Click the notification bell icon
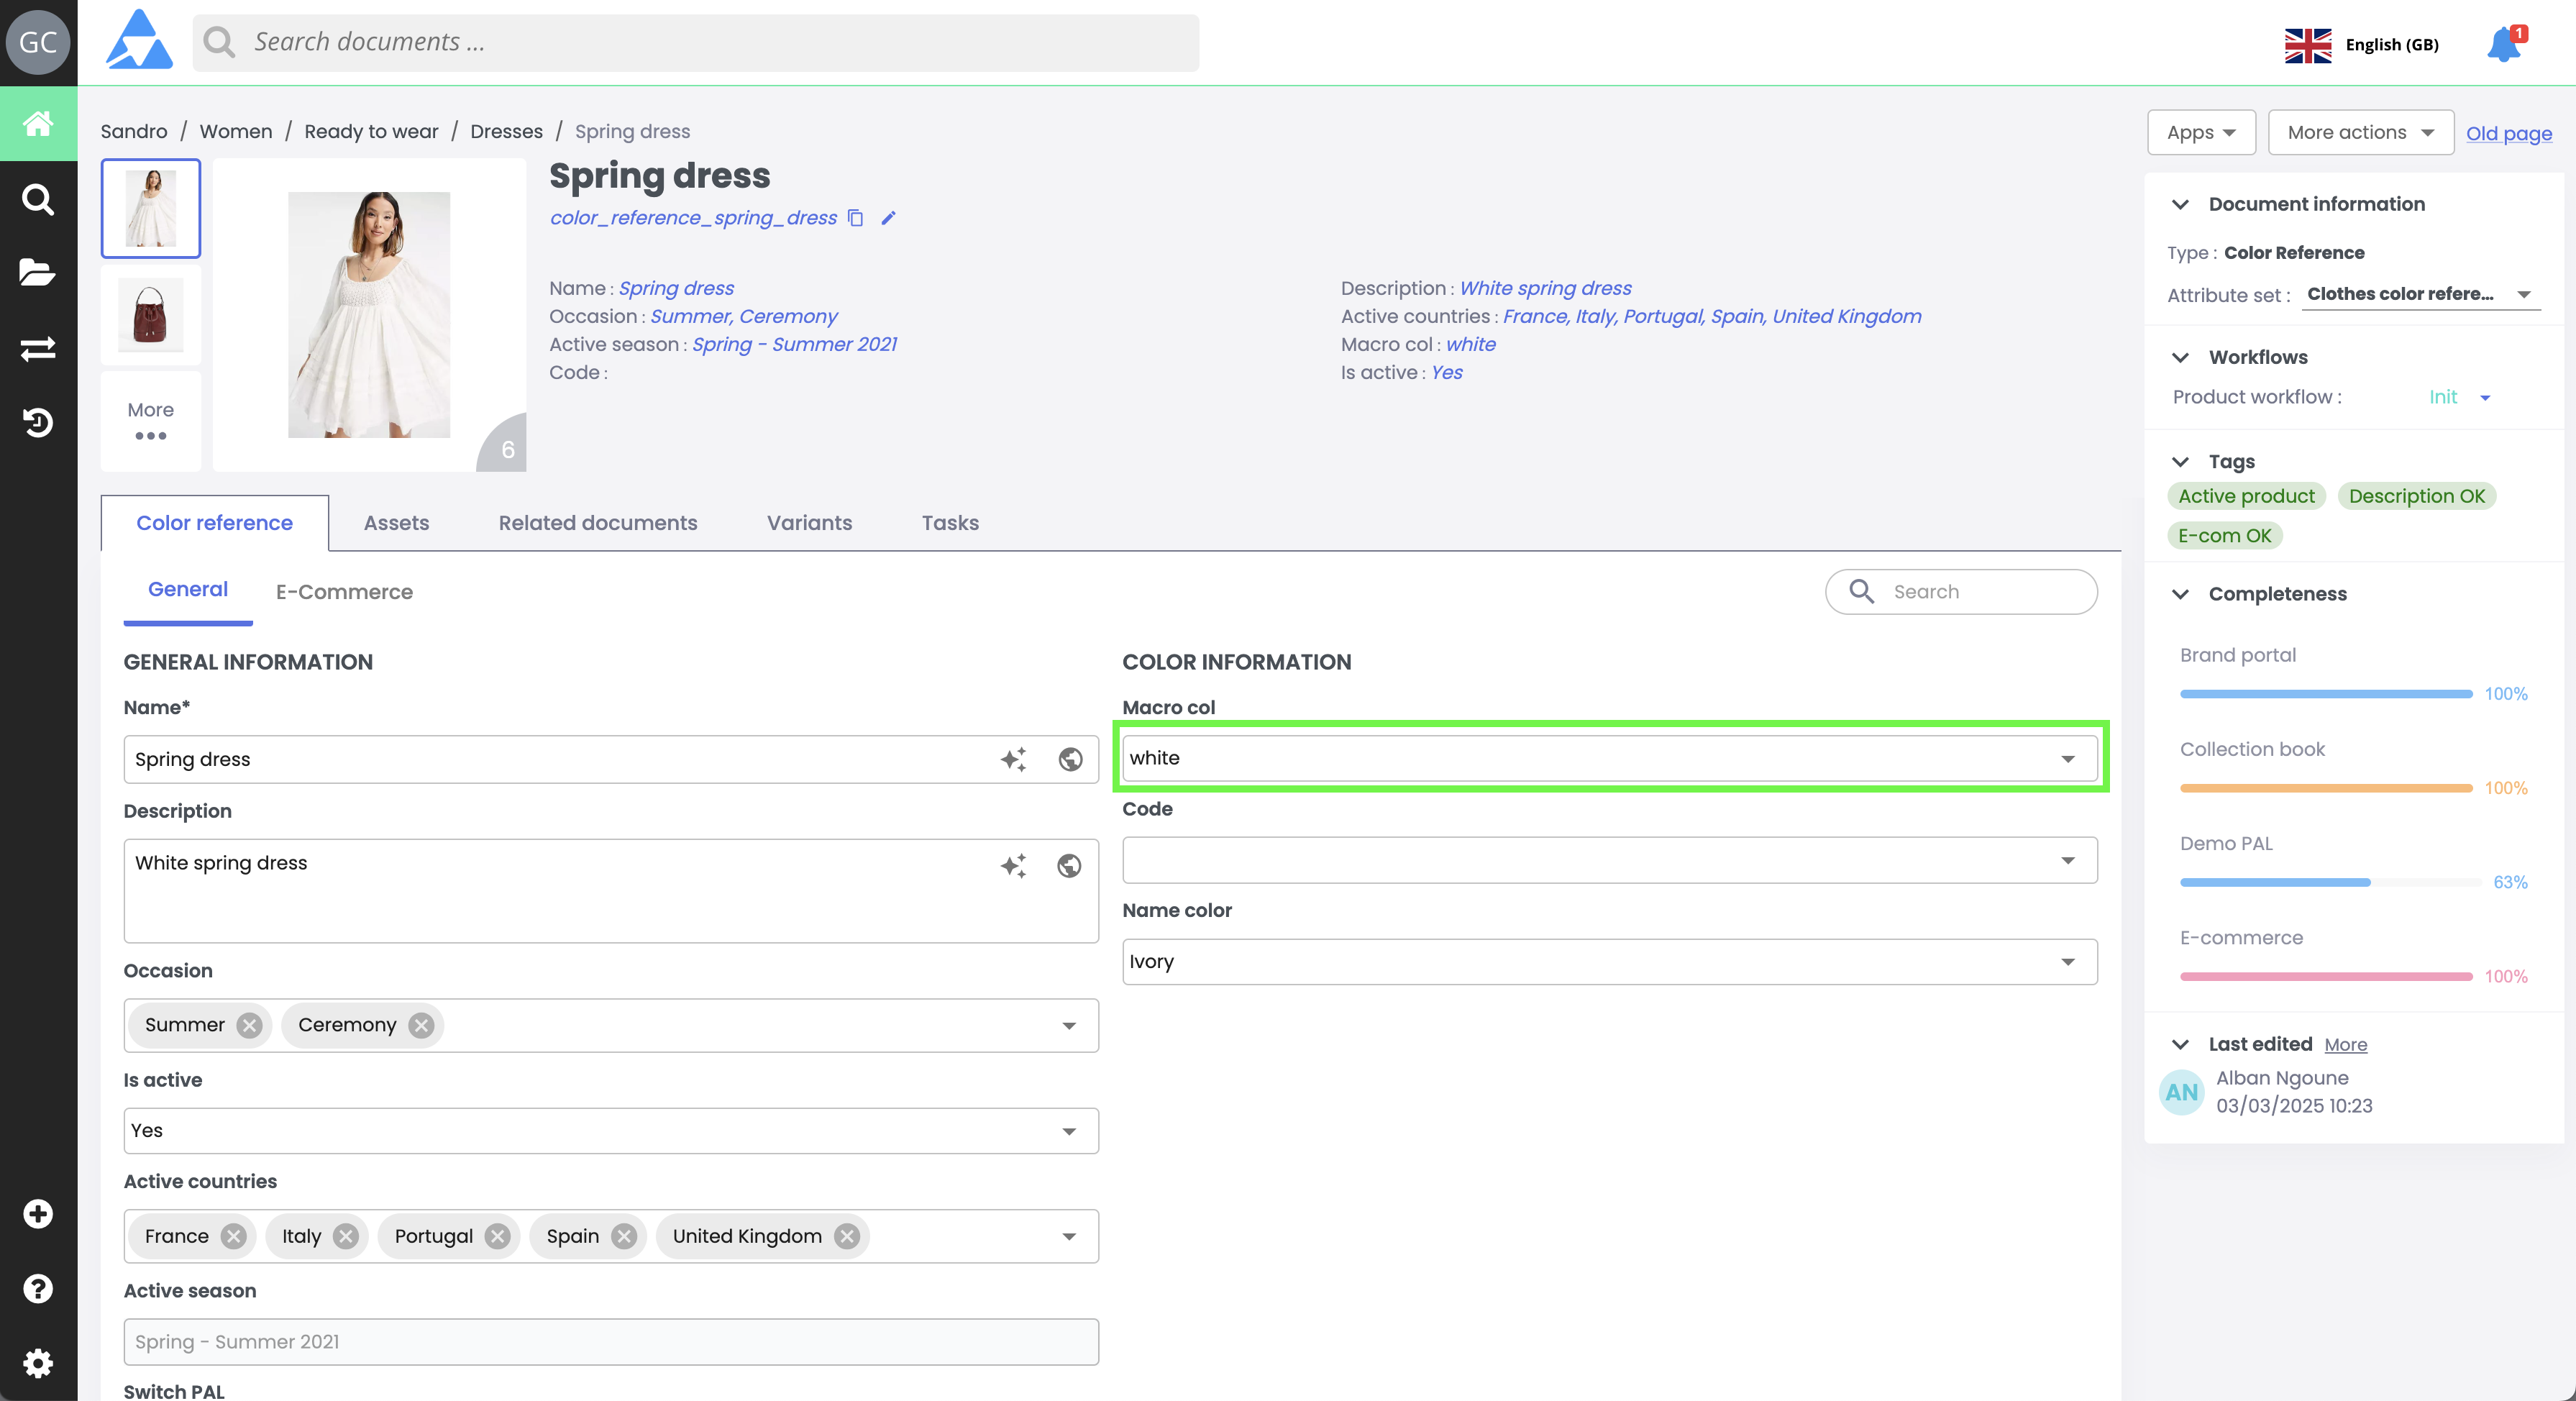This screenshot has width=2576, height=1401. point(2503,44)
